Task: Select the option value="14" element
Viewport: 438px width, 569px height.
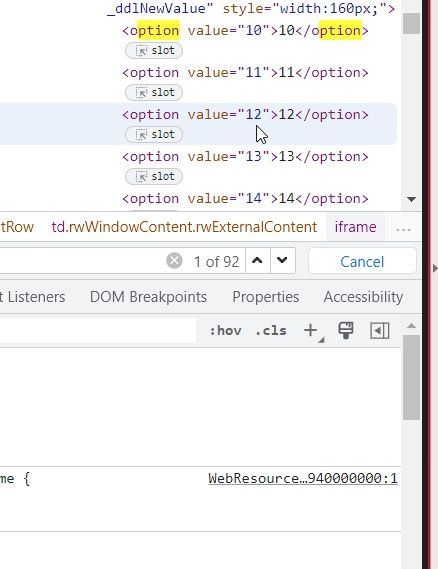Action: [x=245, y=199]
